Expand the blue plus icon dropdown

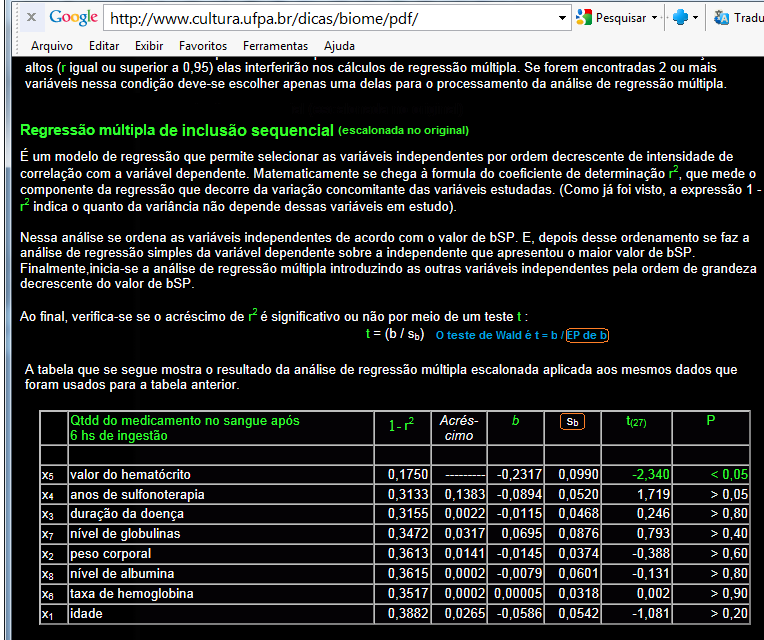[695, 18]
